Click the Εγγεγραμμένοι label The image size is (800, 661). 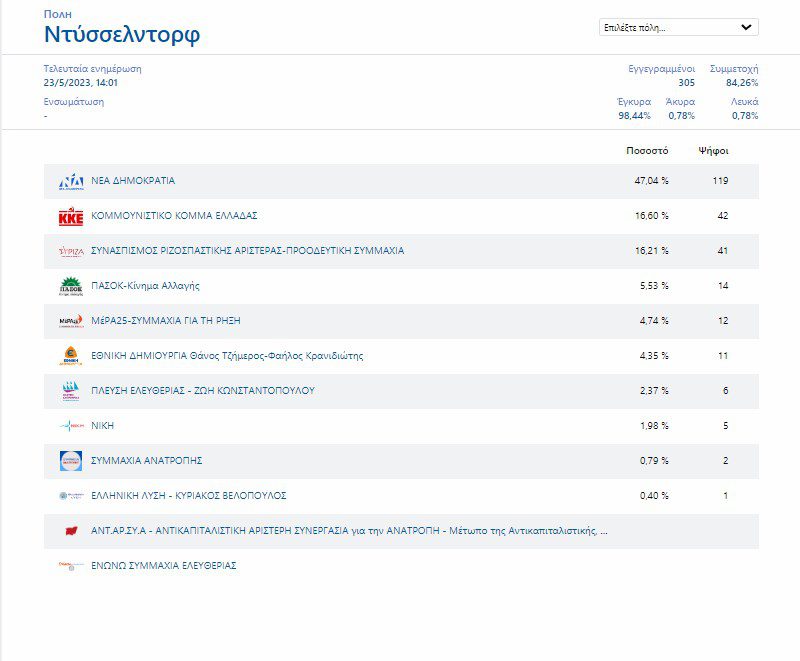[x=662, y=69]
